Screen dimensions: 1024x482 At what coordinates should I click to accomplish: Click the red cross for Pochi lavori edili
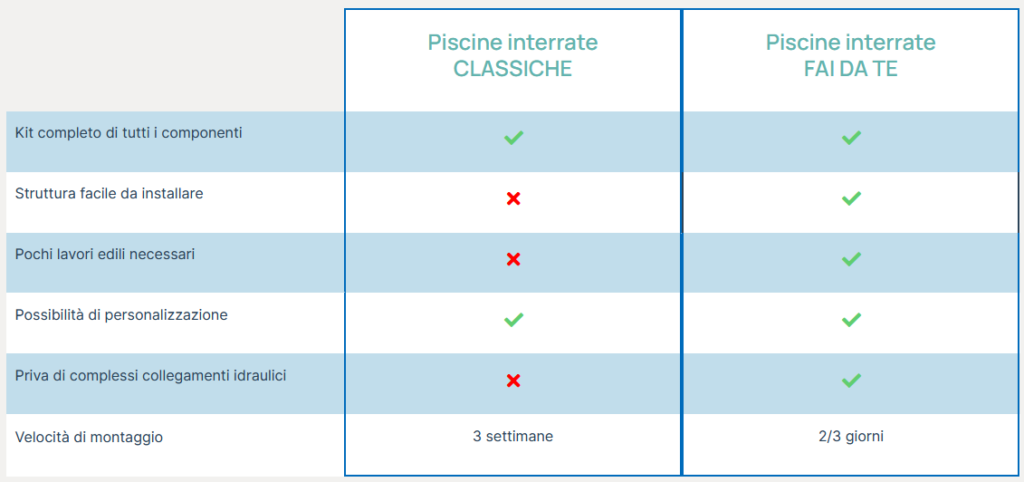point(513,259)
